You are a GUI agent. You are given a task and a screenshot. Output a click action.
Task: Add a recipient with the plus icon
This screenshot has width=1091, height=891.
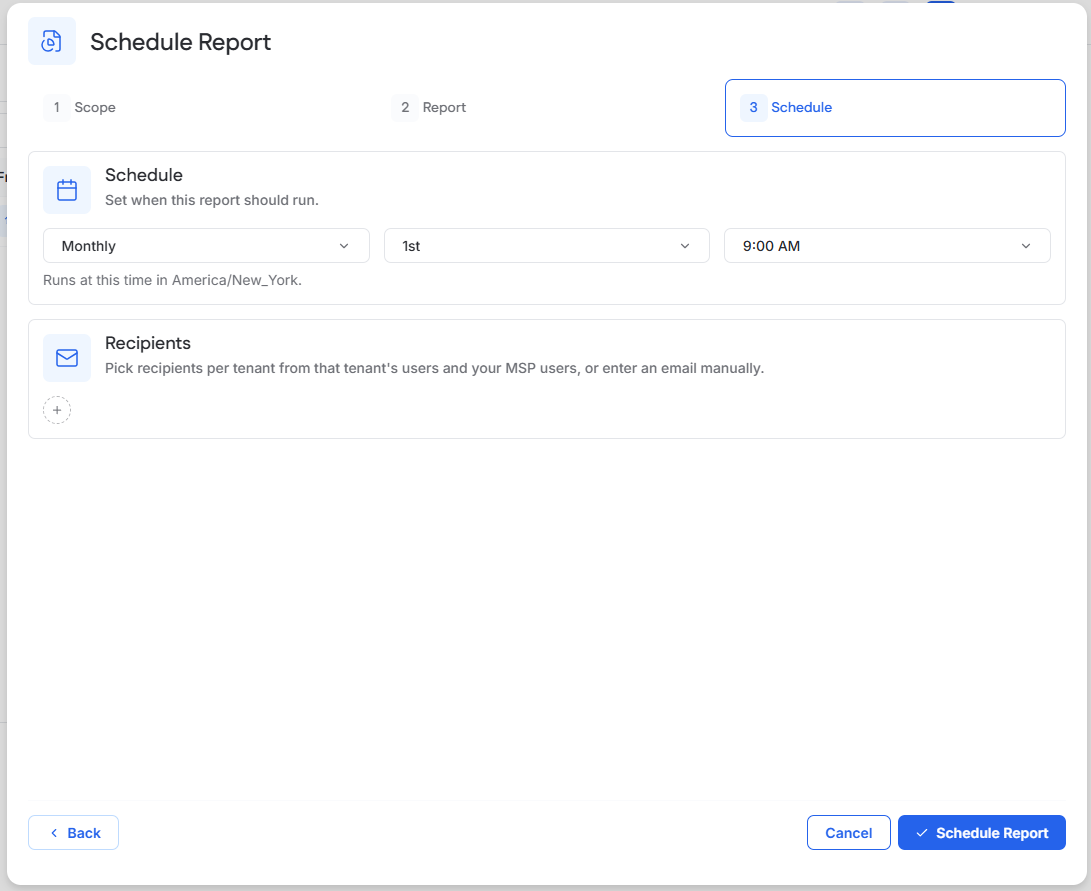click(x=57, y=410)
